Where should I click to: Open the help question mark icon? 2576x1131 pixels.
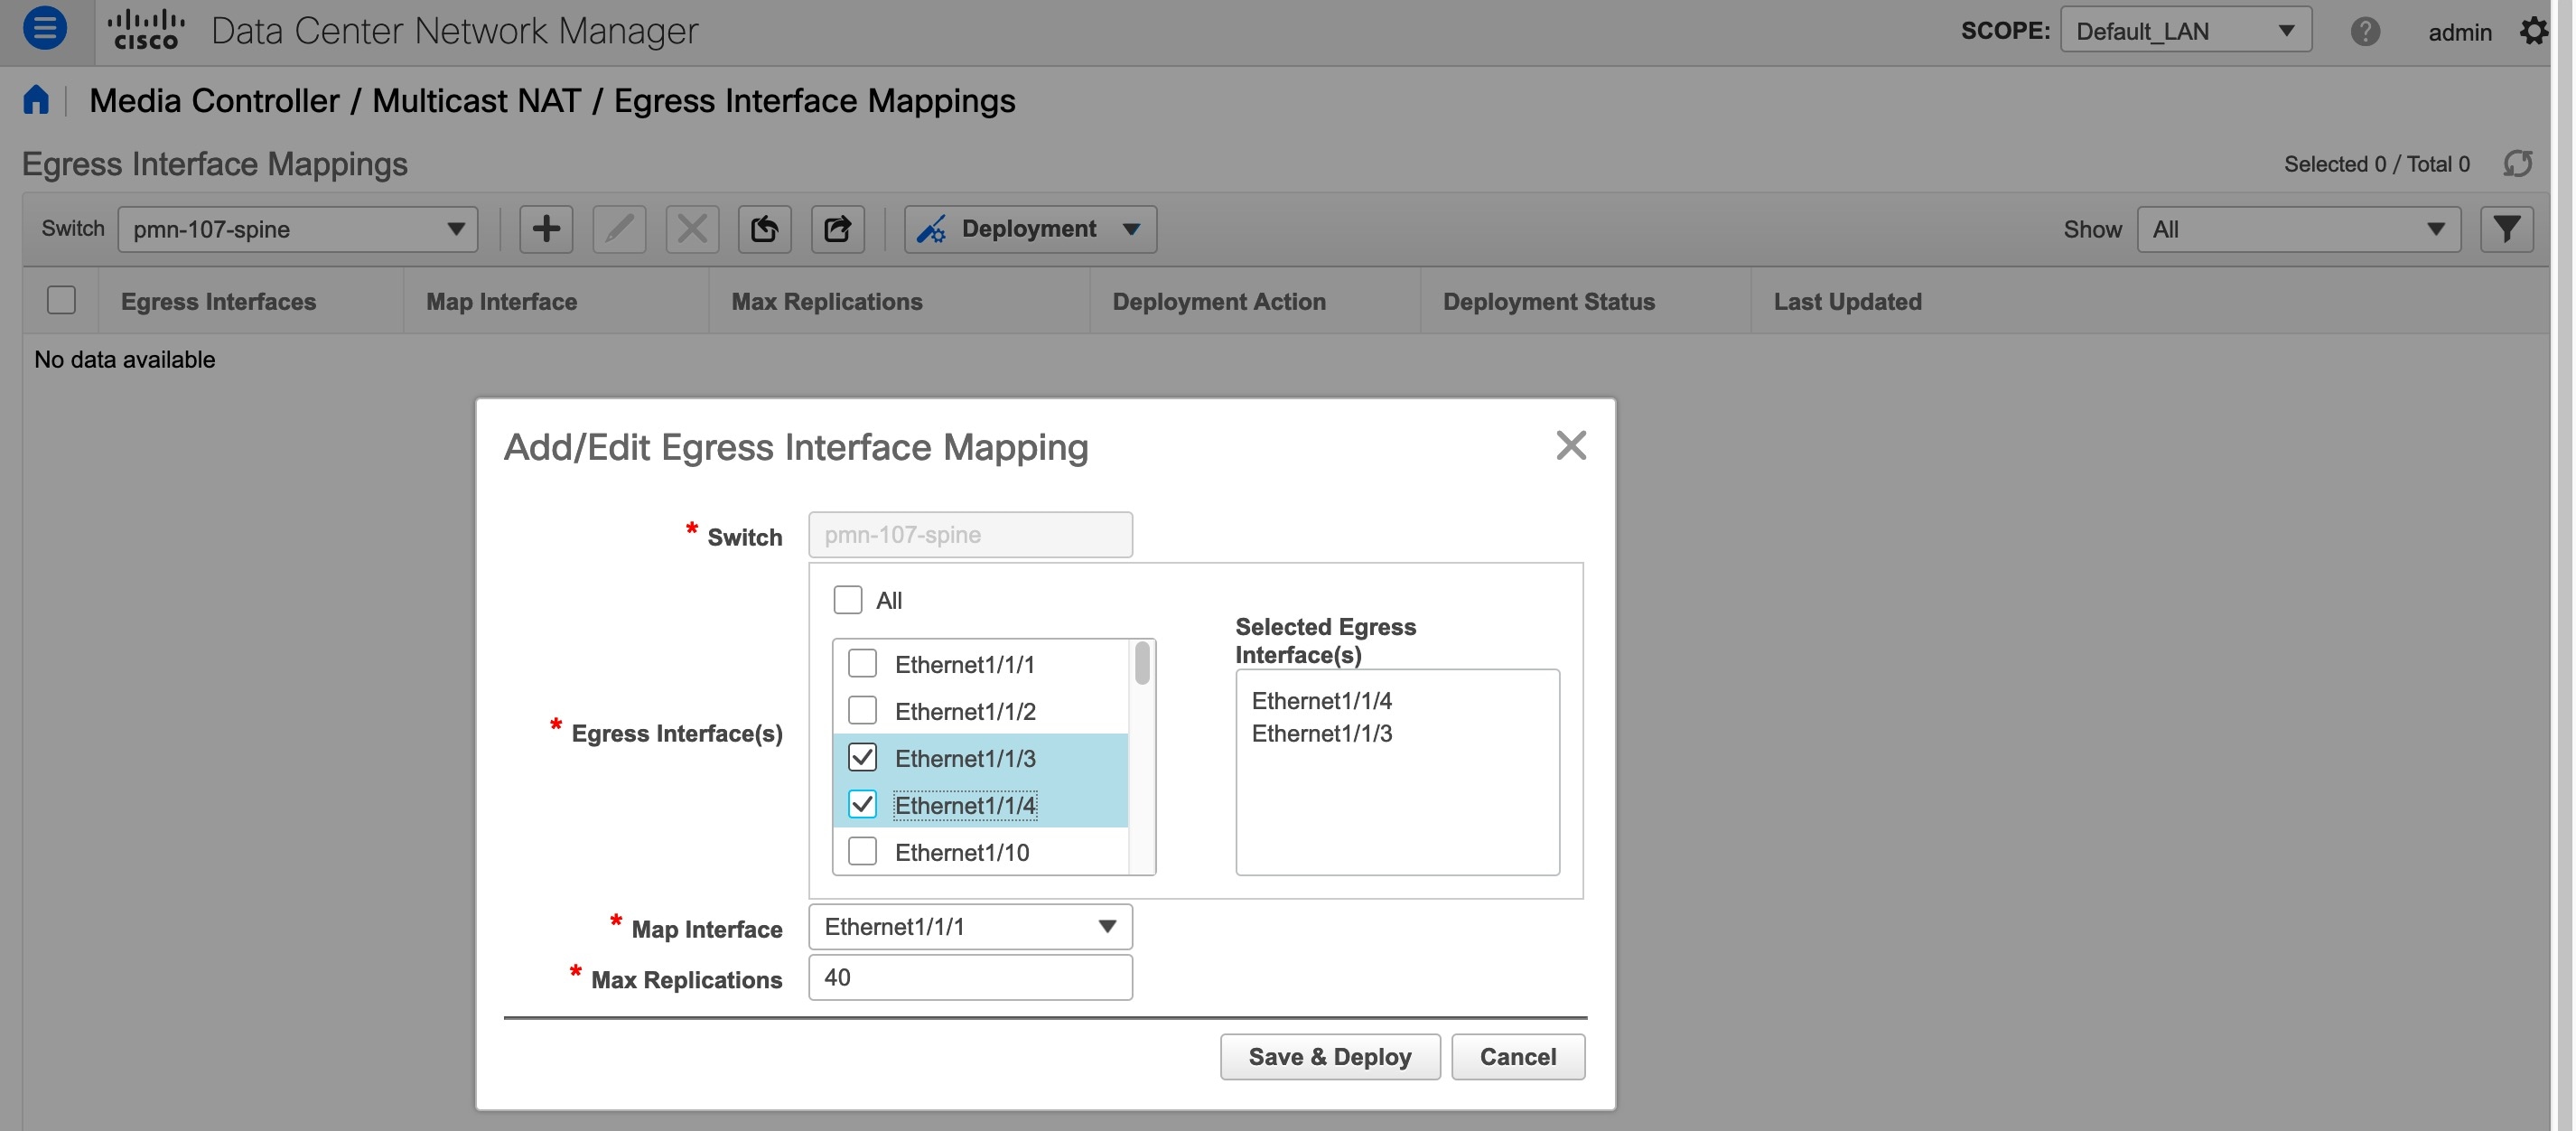pyautogui.click(x=2364, y=31)
